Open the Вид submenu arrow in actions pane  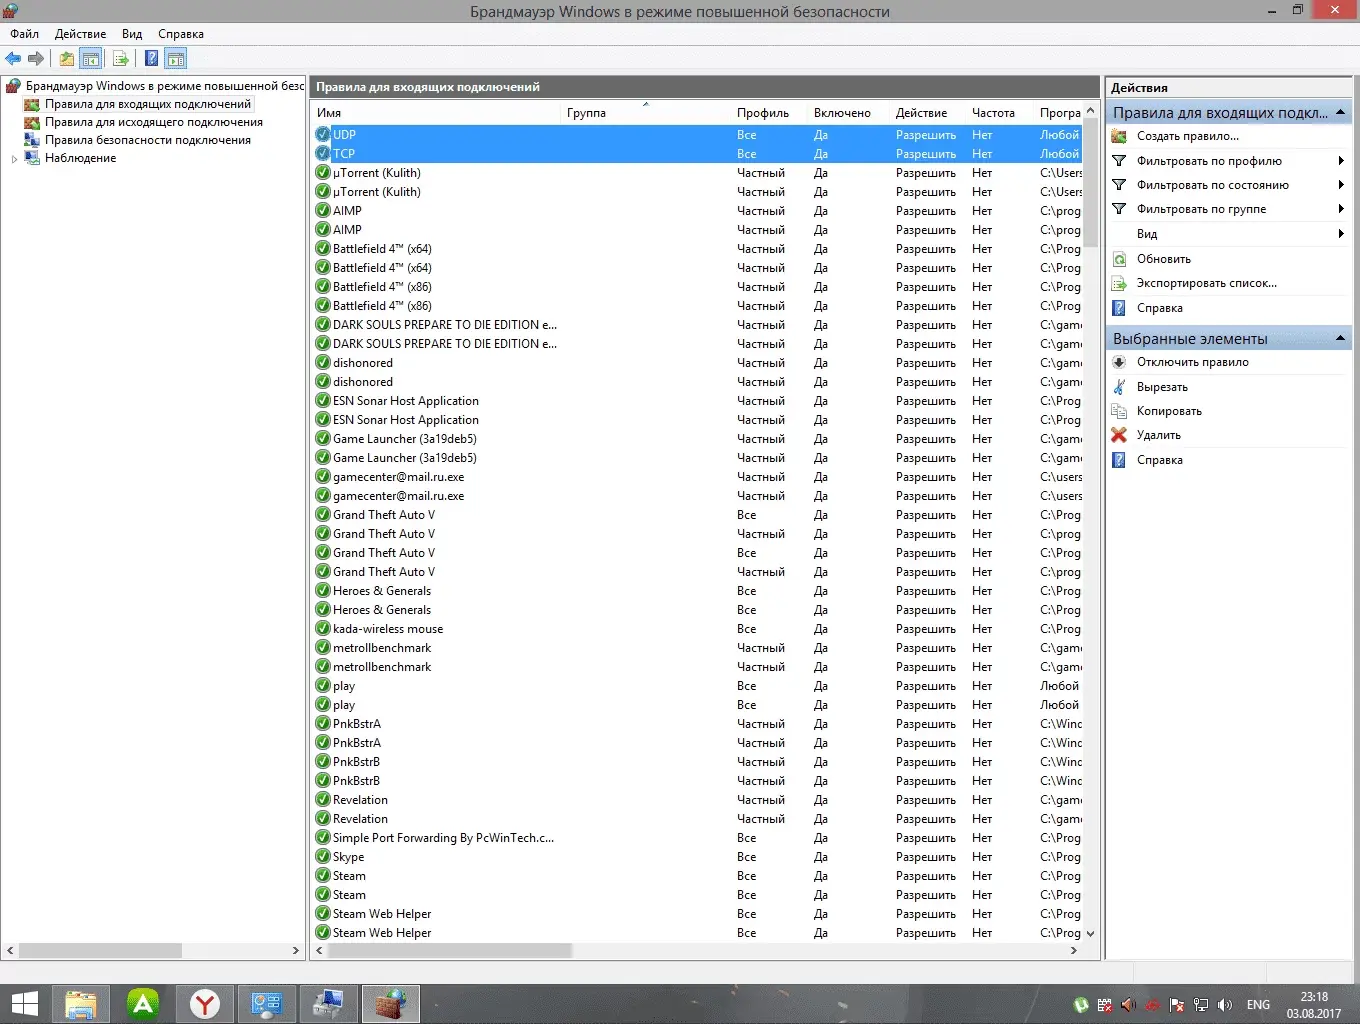[x=1340, y=234]
